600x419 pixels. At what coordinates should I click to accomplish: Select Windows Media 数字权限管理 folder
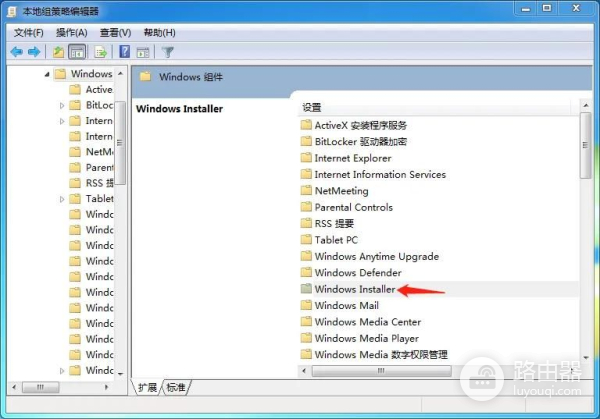[x=374, y=355]
